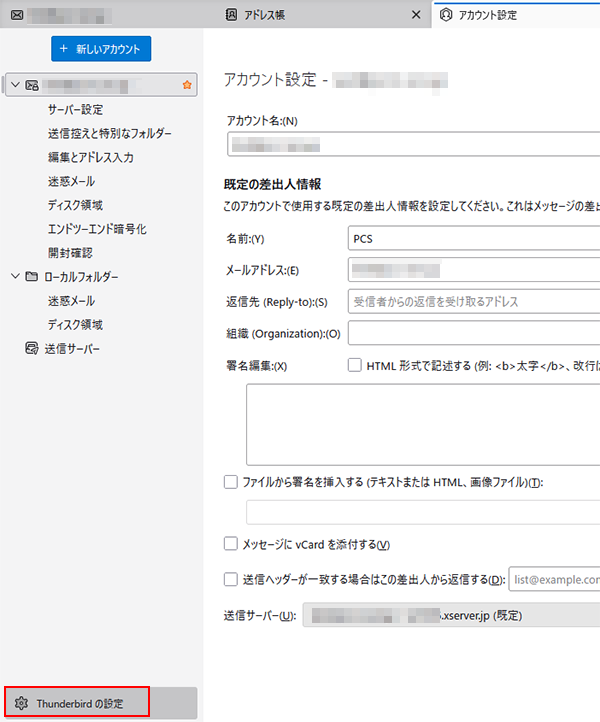Image resolution: width=600 pixels, height=722 pixels.
Task: Click the address book tab icon
Action: point(231,15)
